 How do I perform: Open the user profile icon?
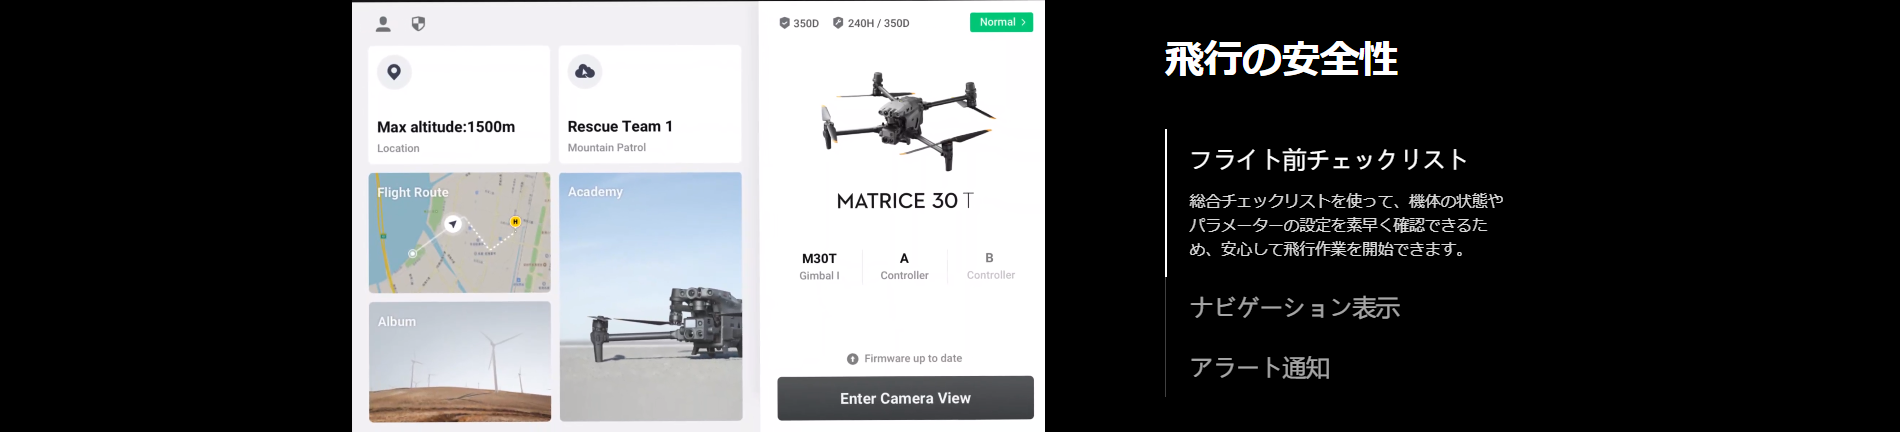(383, 24)
